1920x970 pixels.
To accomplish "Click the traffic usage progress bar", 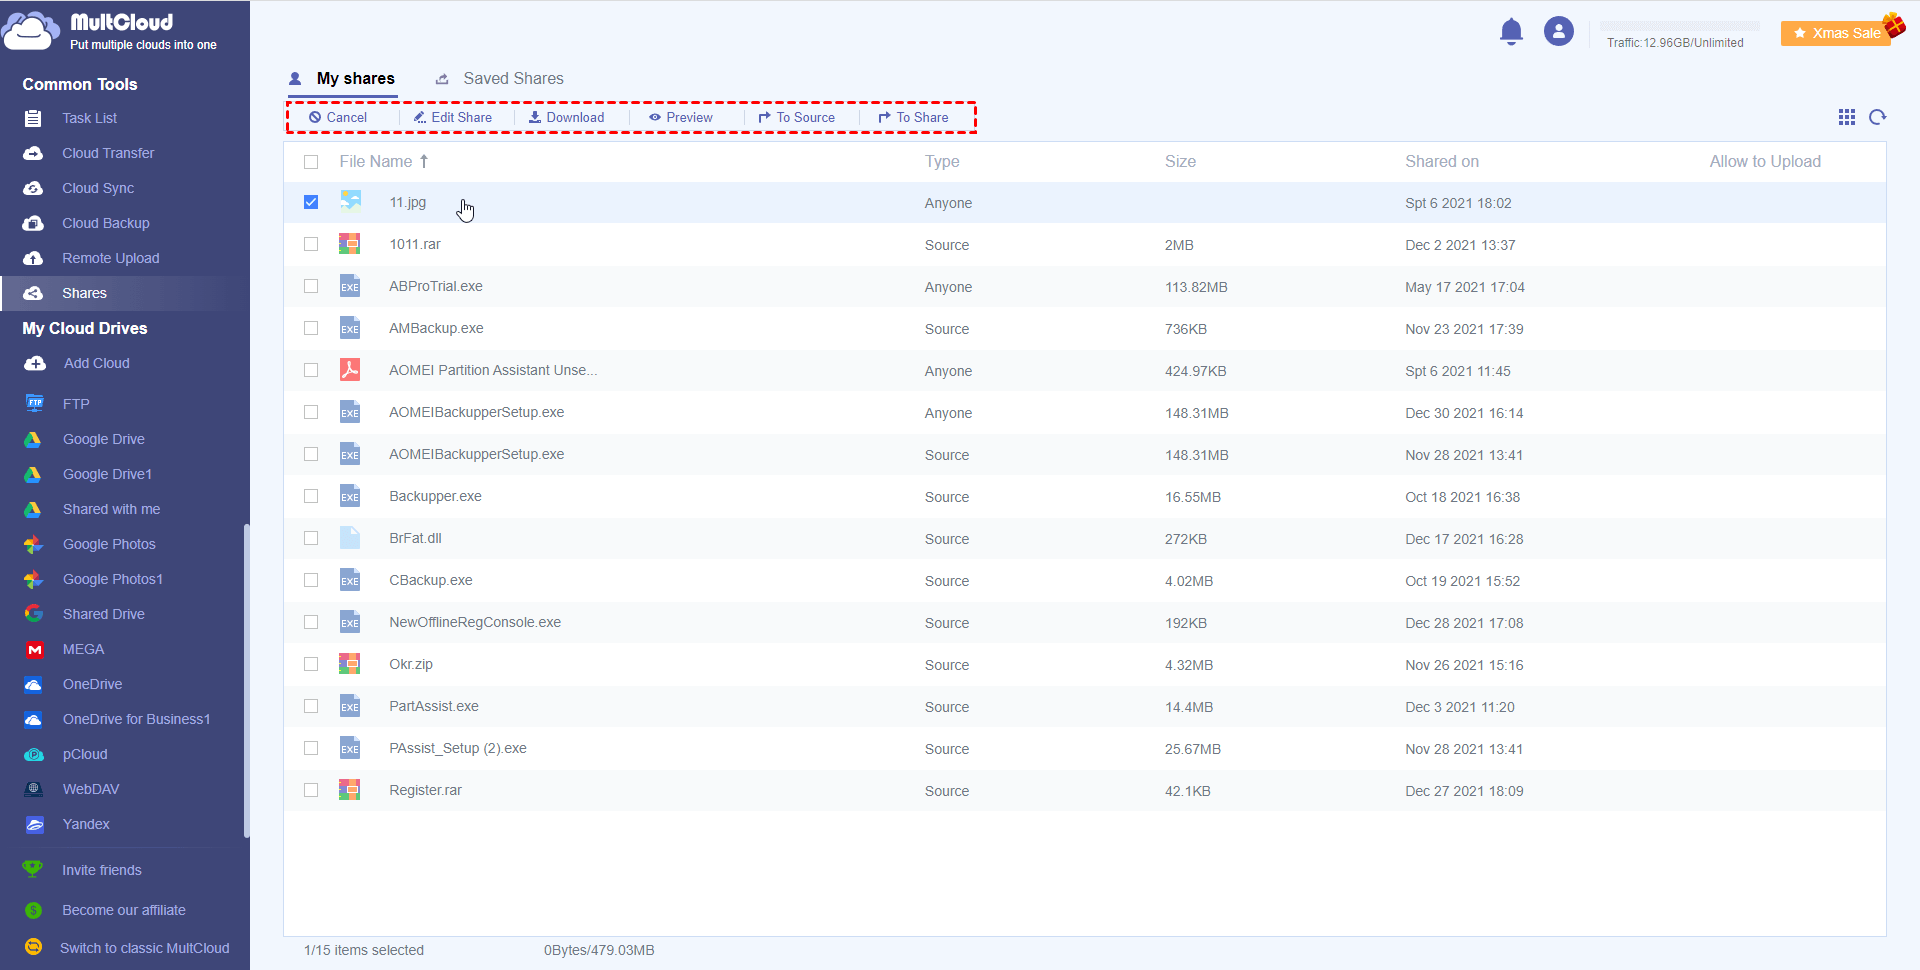I will [x=1680, y=26].
